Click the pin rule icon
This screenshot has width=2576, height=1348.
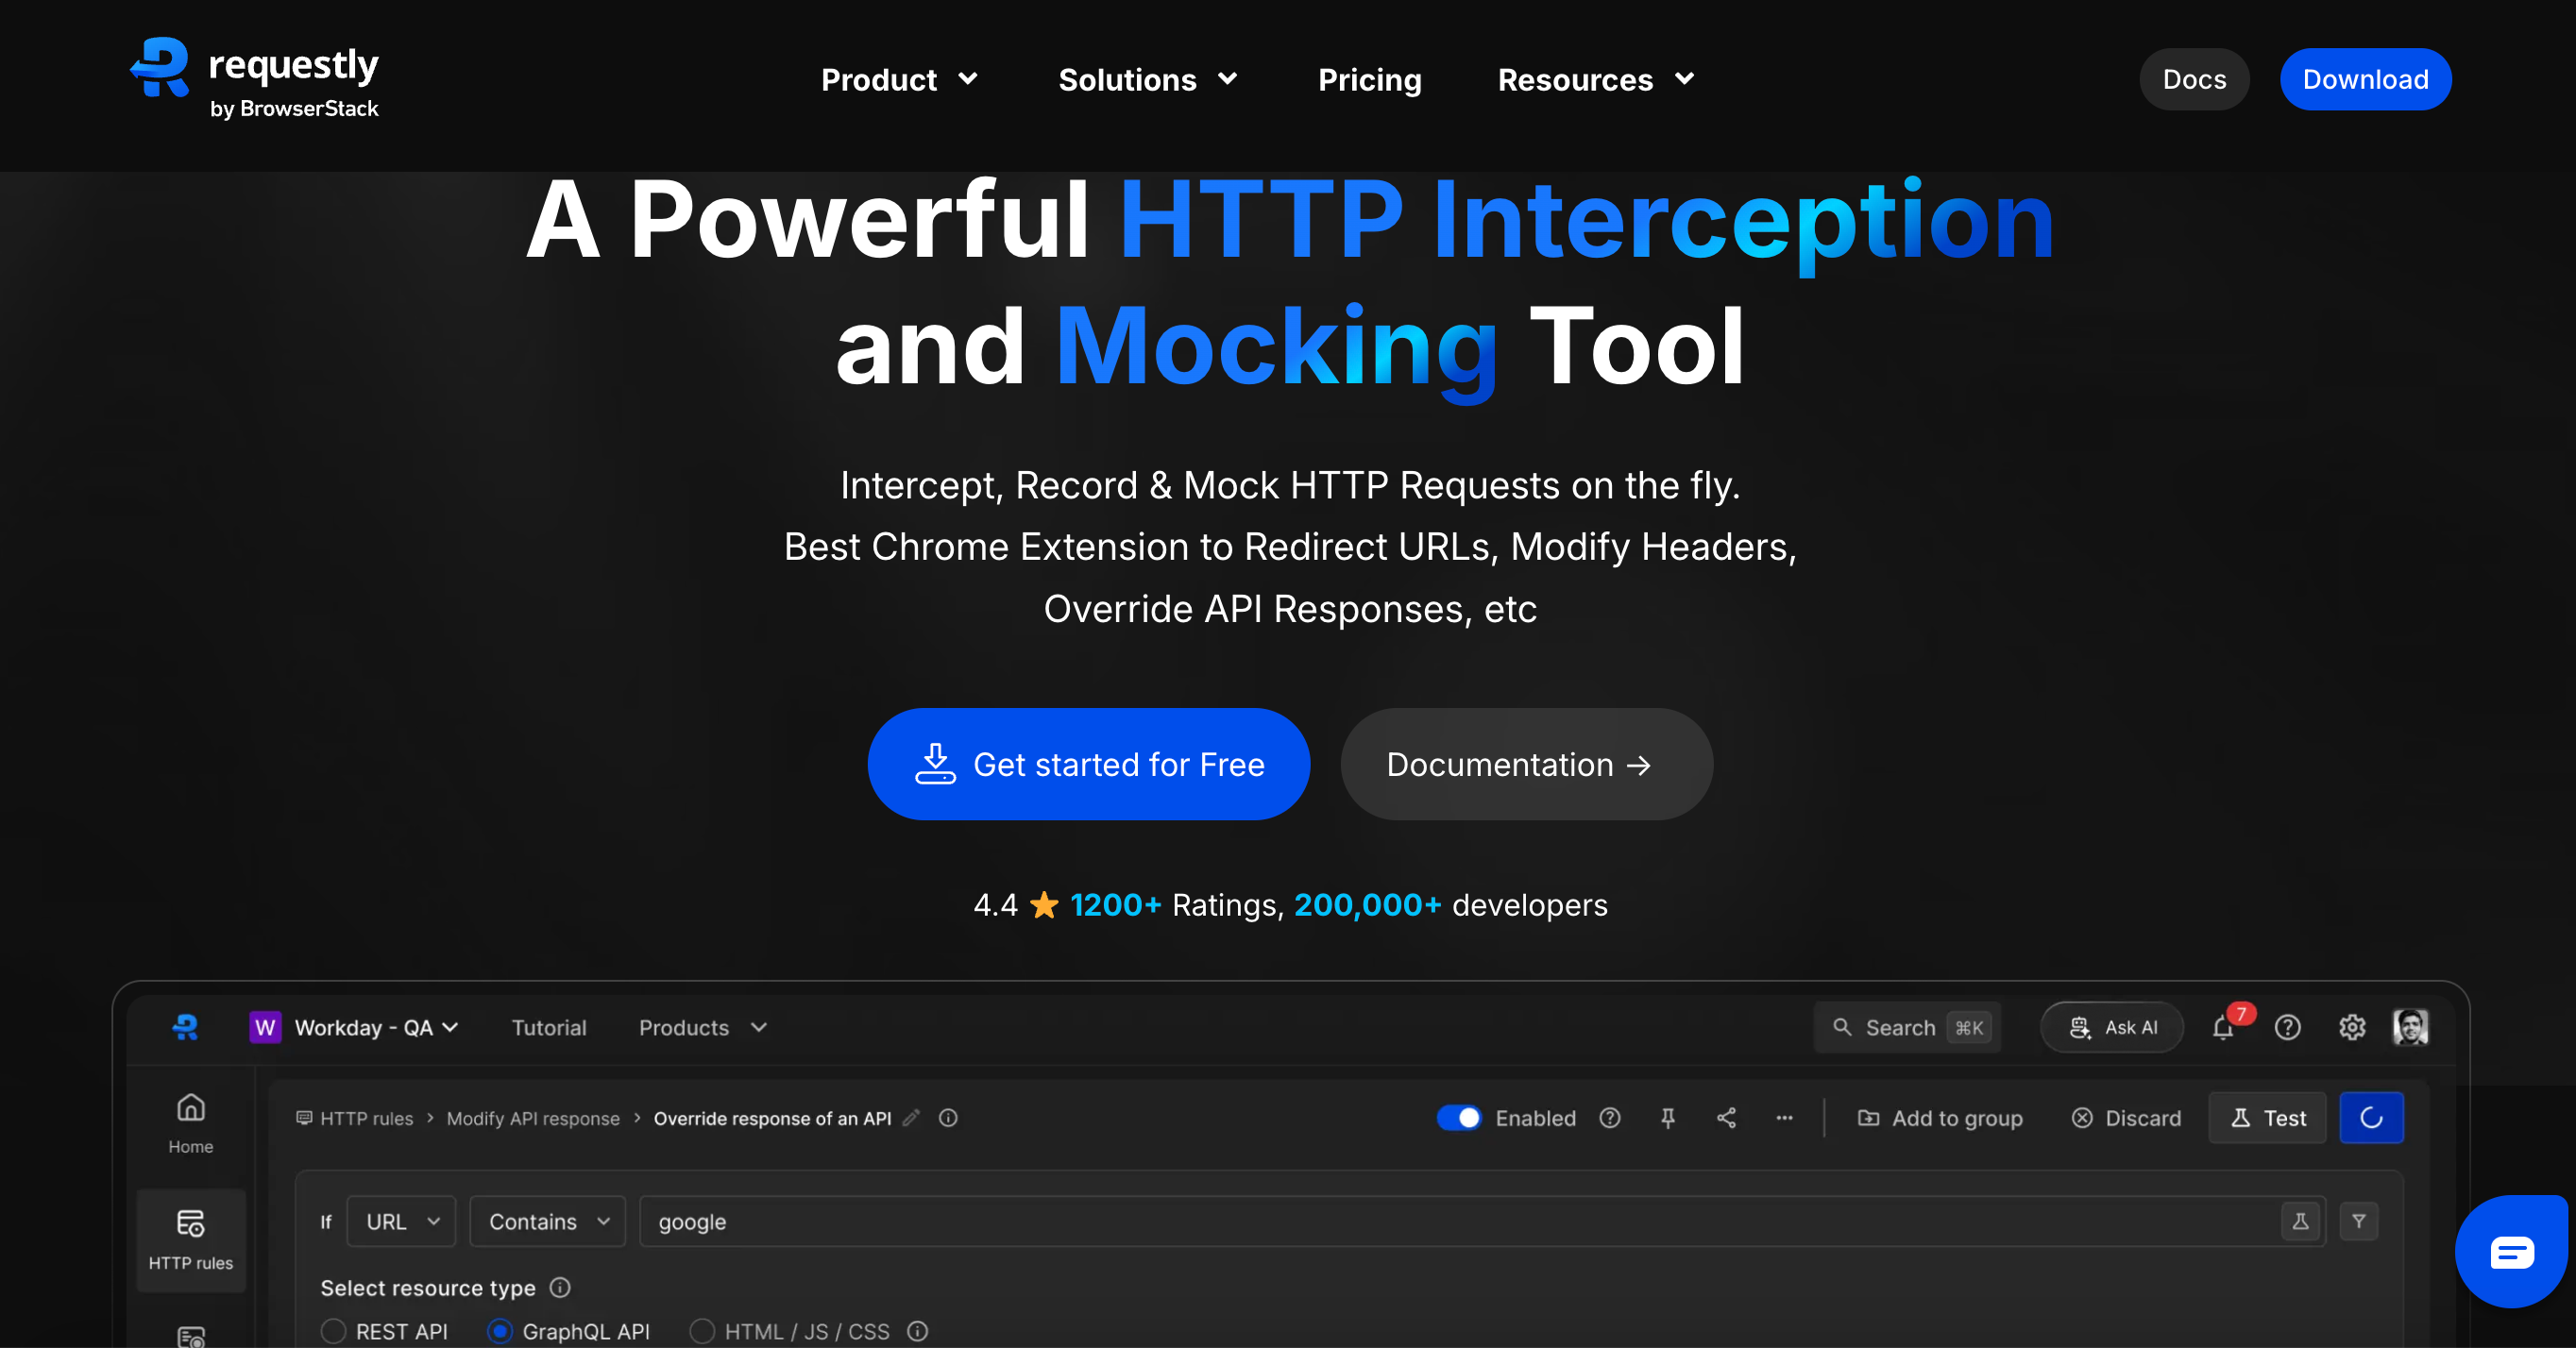tap(1668, 1118)
